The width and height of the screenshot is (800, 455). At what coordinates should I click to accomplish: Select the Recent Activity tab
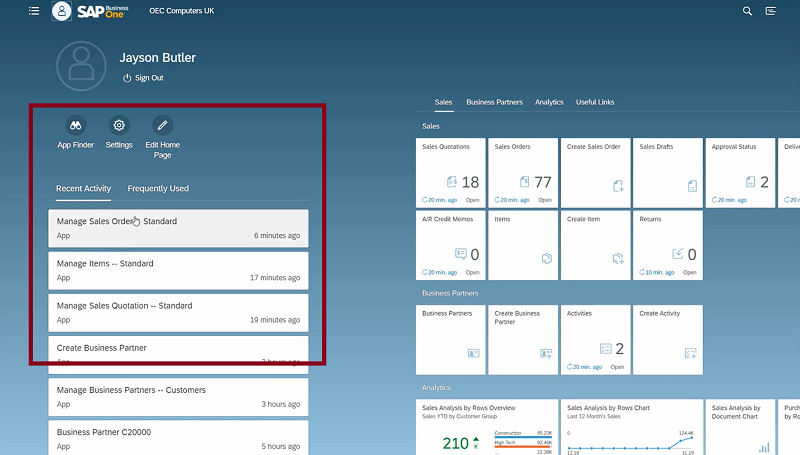click(83, 188)
